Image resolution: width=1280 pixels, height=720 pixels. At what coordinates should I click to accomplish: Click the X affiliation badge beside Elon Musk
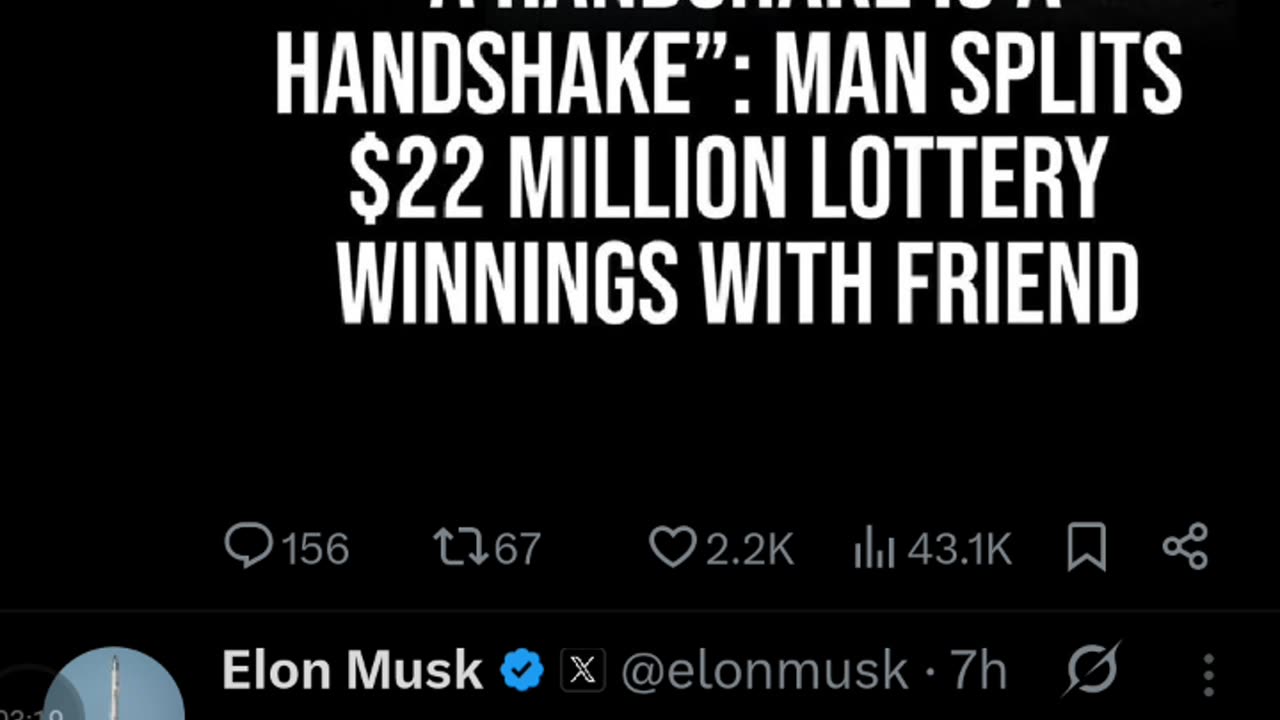[582, 671]
